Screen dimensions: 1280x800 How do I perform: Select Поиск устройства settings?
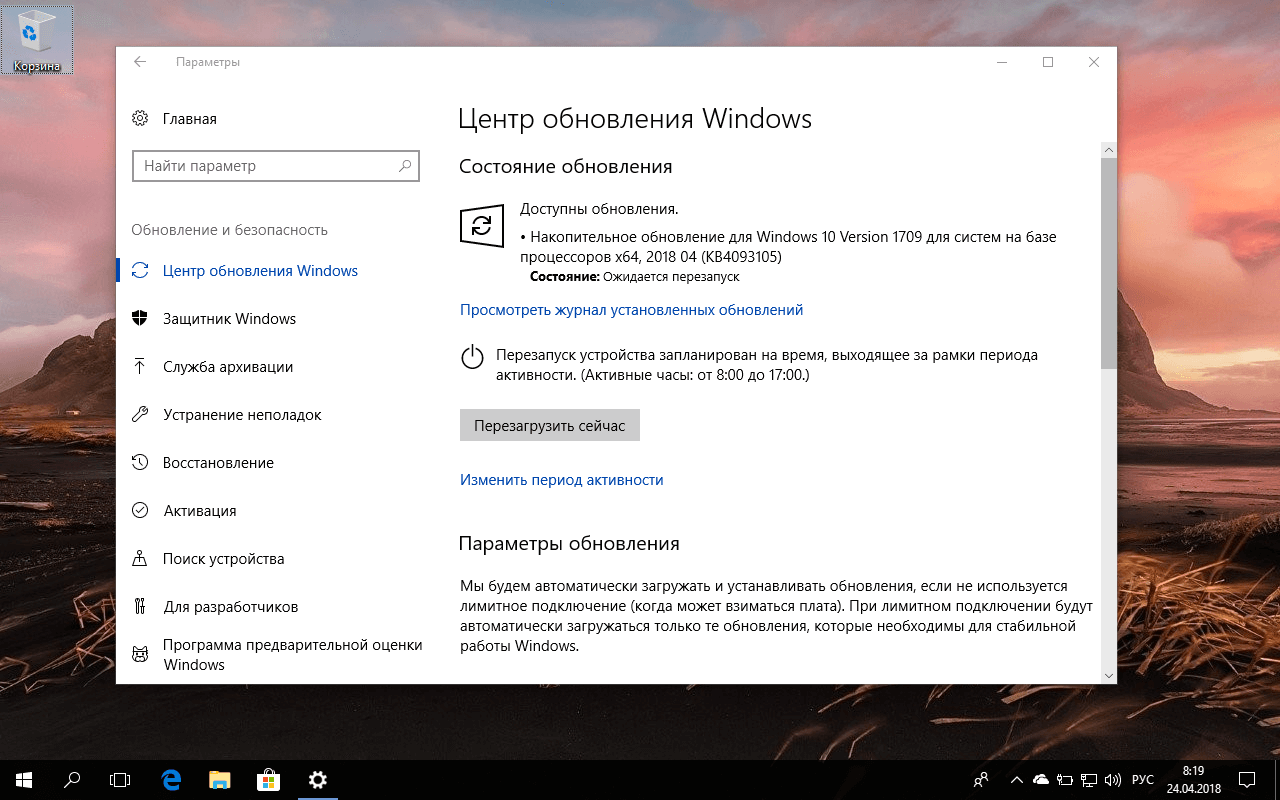[x=221, y=558]
